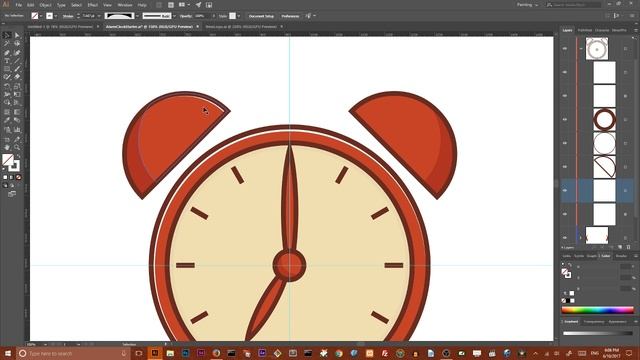Select the Magic Wand tool
Image resolution: width=640 pixels, height=360 pixels.
(7, 44)
